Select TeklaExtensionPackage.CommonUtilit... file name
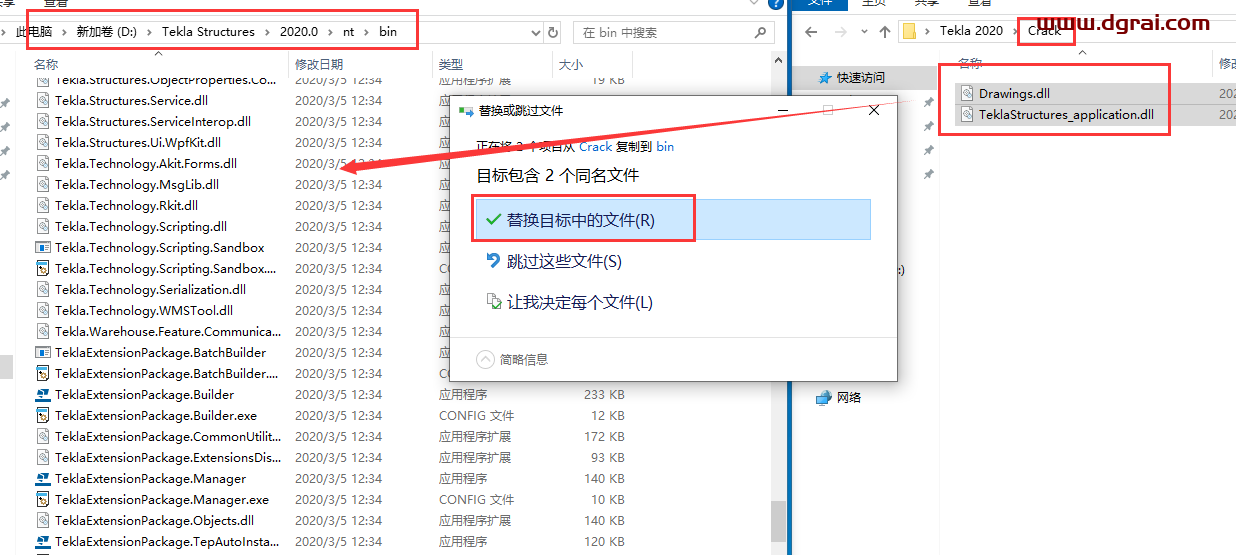The image size is (1236, 555). (168, 436)
